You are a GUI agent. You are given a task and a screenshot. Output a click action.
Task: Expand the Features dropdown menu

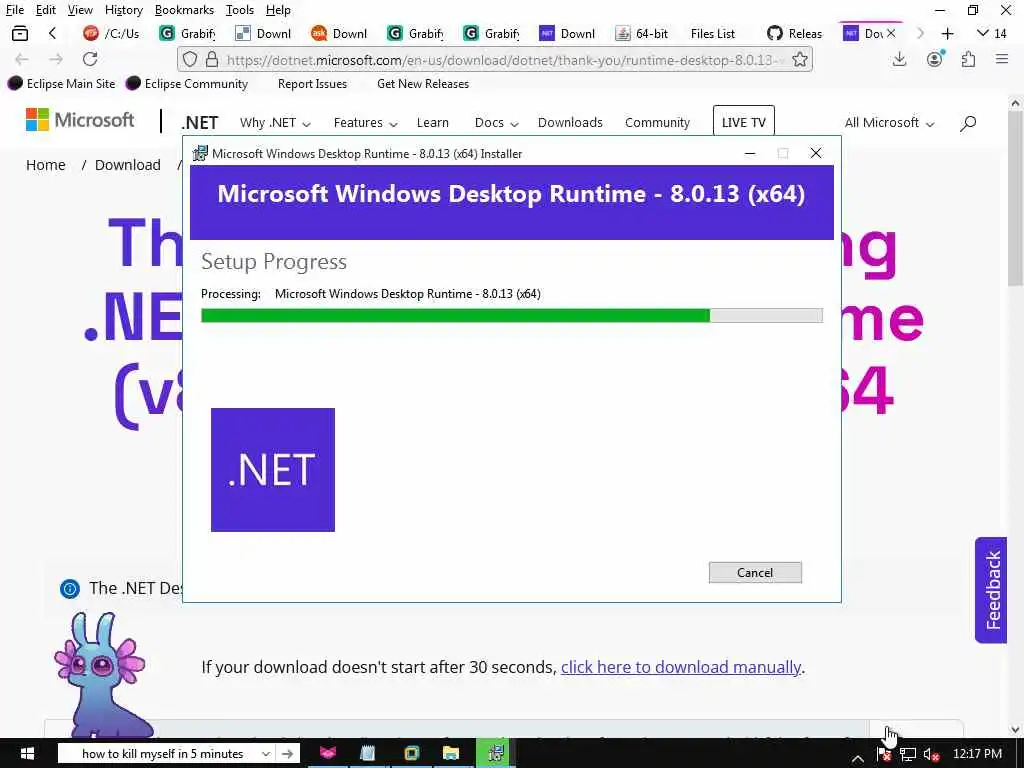(365, 123)
